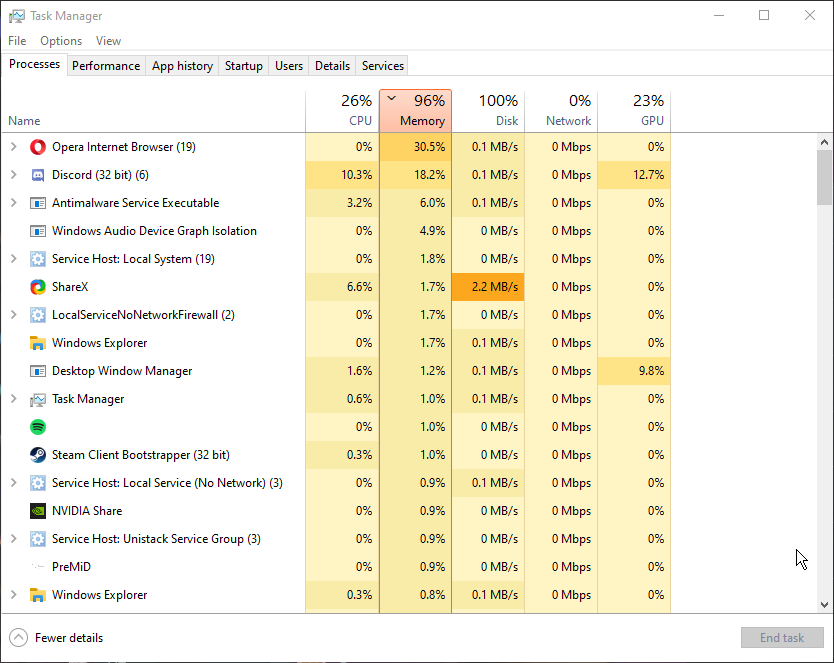The image size is (834, 663).
Task: Click the Service Host: Local System icon
Action: point(38,259)
